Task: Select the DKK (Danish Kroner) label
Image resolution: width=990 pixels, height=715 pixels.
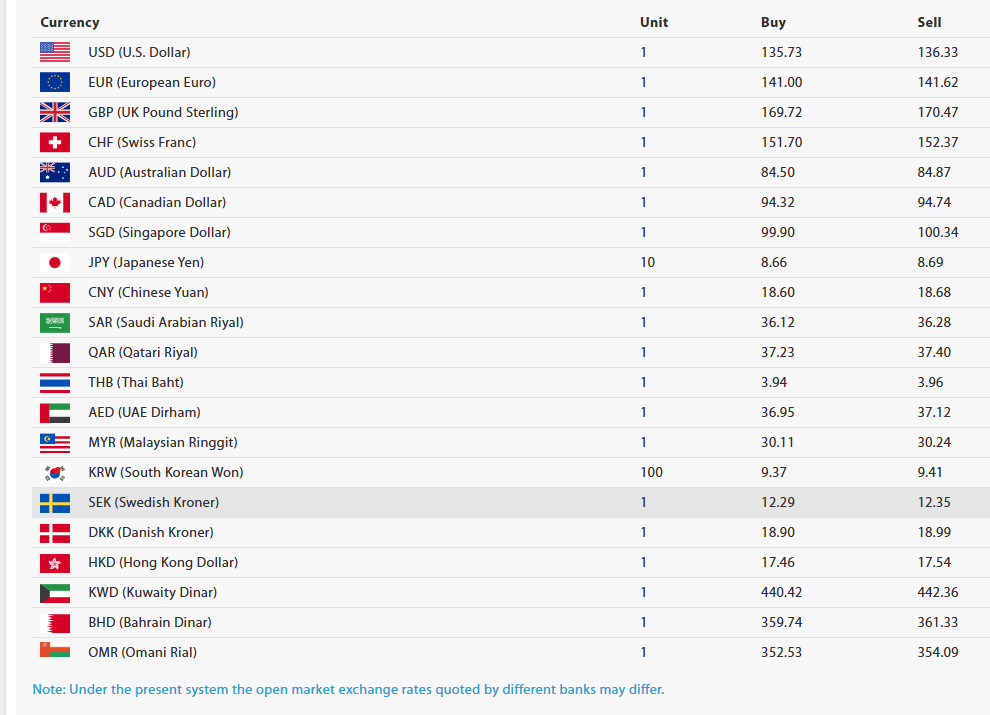Action: tap(151, 532)
